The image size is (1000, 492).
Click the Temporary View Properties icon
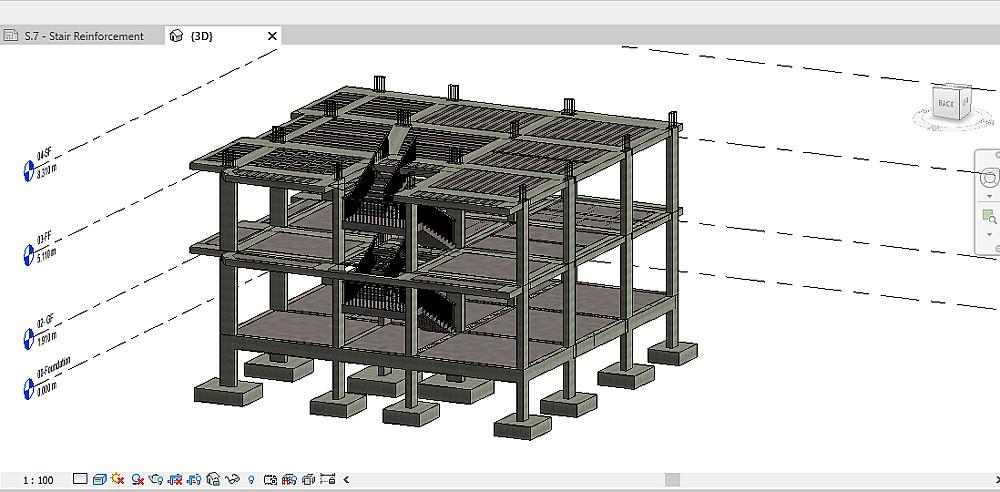click(x=270, y=480)
